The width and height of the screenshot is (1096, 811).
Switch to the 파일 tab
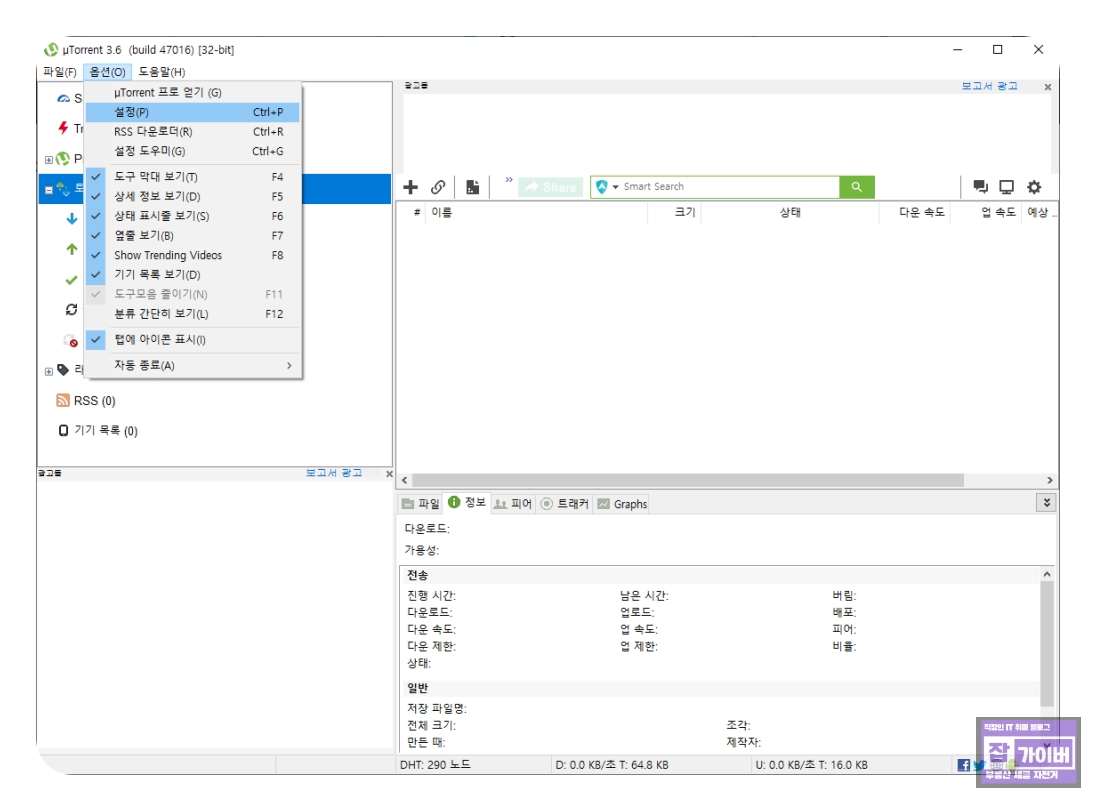(x=421, y=504)
